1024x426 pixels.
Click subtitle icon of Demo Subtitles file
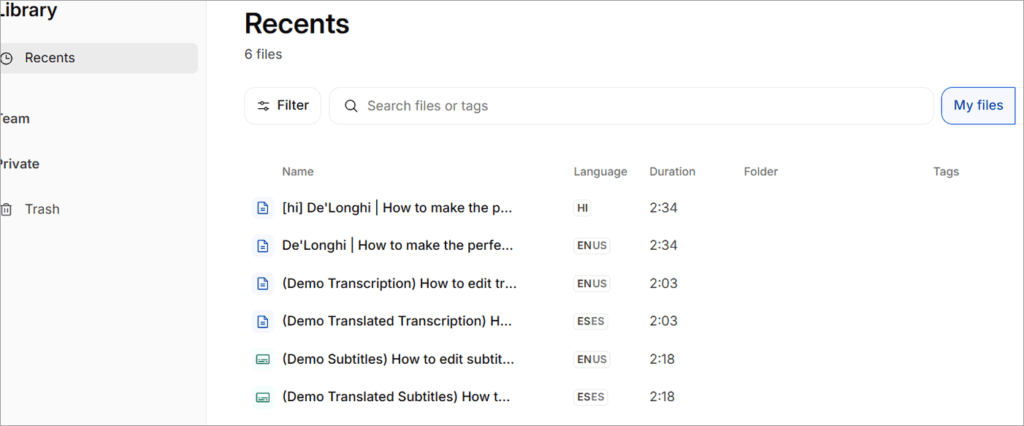pos(263,359)
